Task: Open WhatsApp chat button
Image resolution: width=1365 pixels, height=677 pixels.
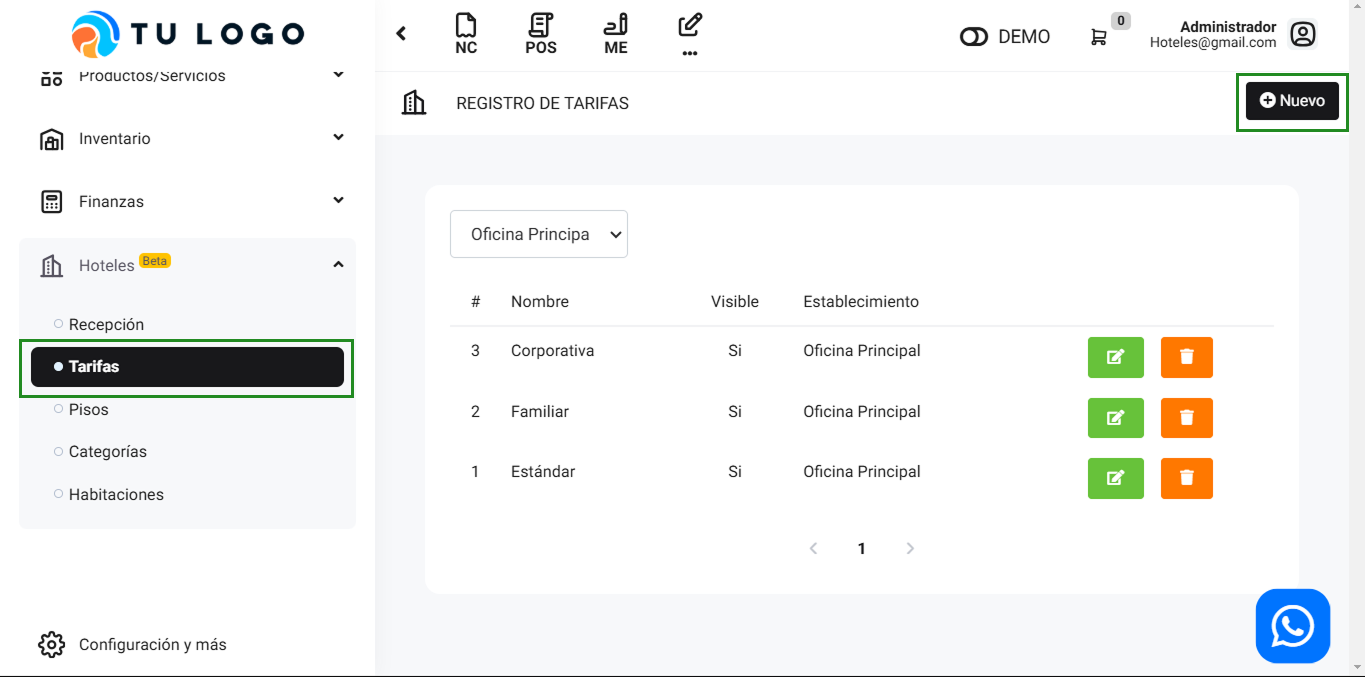Action: [1292, 626]
